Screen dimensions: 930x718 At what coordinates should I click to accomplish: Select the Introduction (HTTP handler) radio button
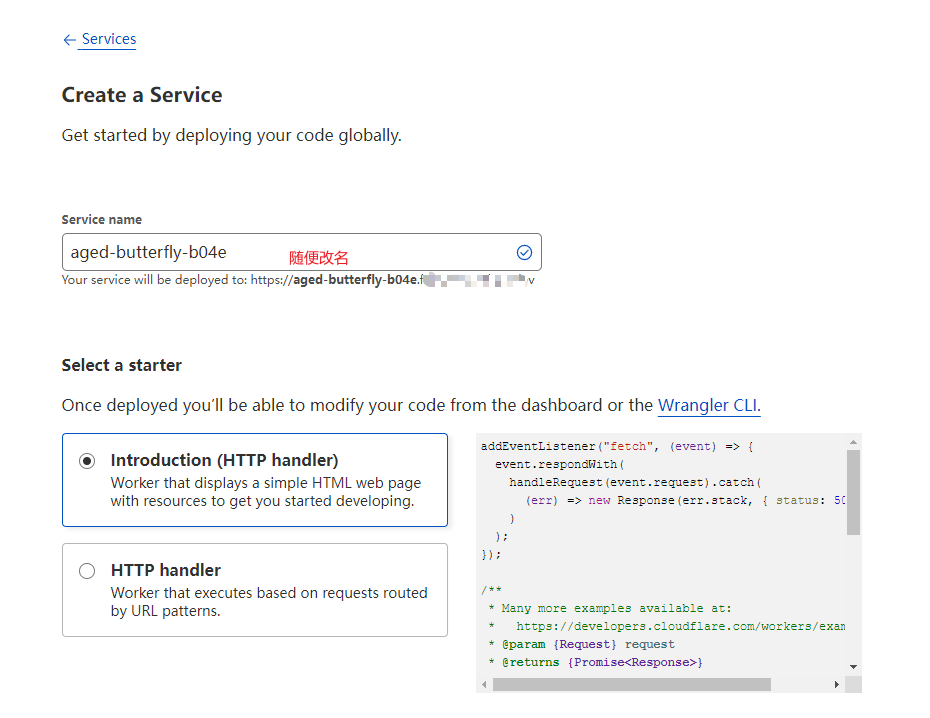click(88, 461)
